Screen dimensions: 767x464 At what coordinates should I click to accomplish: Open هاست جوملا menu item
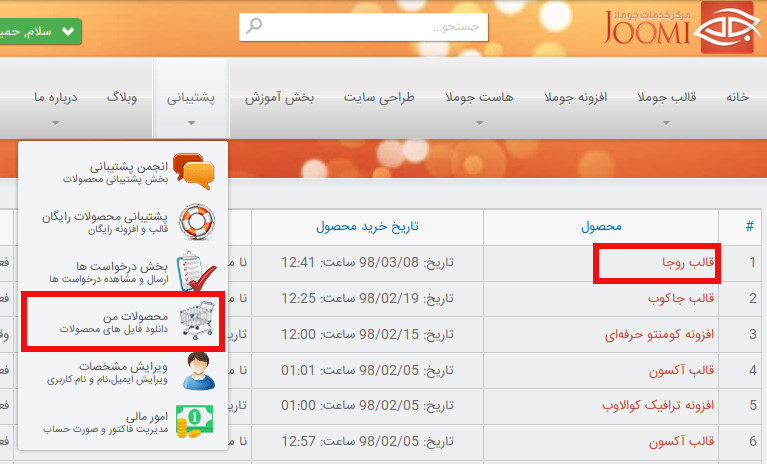click(479, 97)
